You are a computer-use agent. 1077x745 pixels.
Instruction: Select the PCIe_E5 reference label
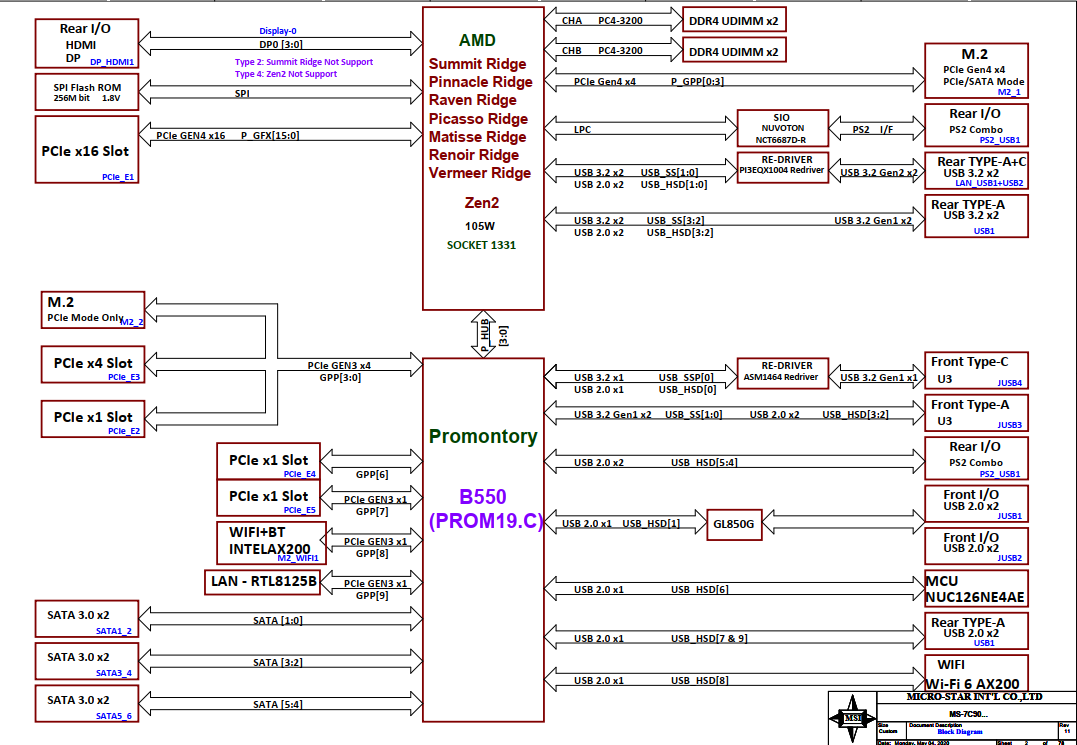(x=299, y=510)
